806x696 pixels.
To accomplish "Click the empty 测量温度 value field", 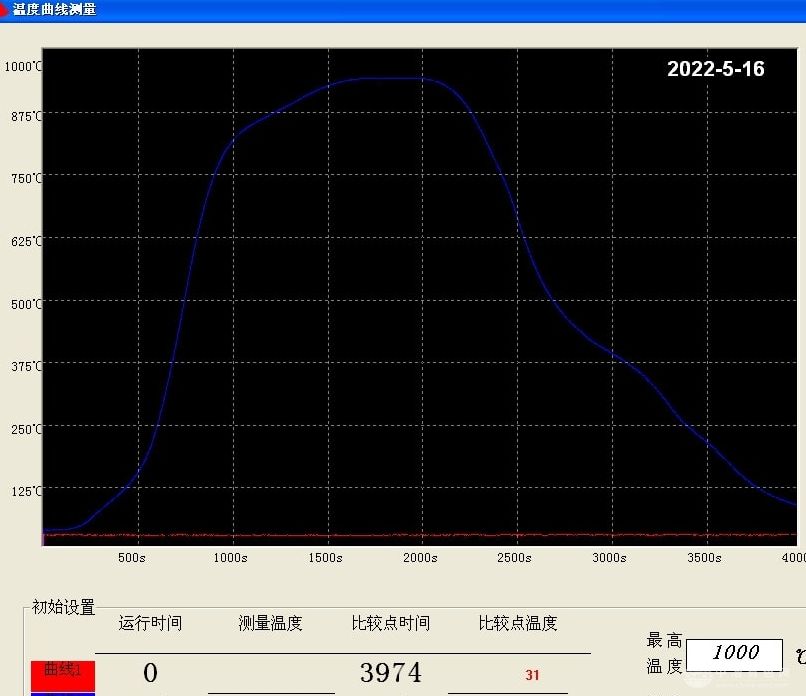I will tap(271, 673).
